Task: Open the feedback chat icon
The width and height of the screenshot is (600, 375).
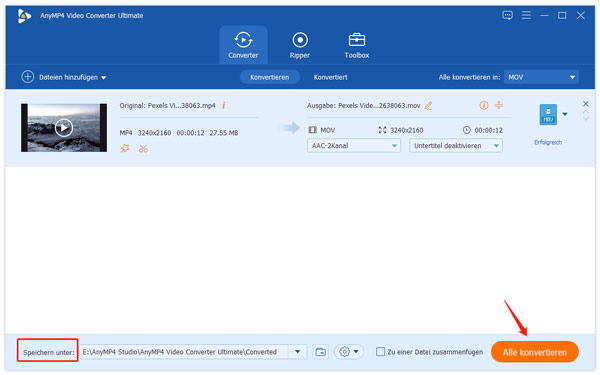Action: (x=507, y=15)
